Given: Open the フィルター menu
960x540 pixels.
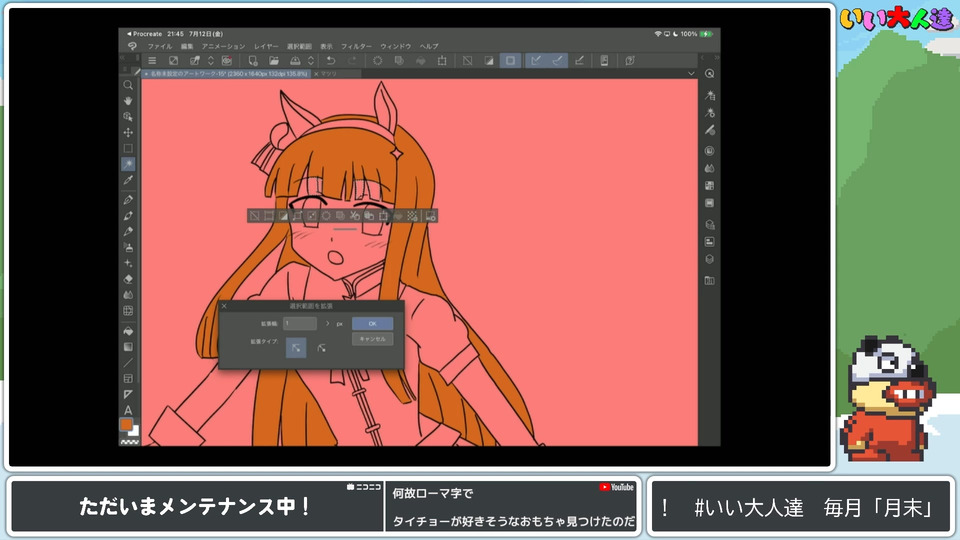Looking at the screenshot, I should 356,46.
